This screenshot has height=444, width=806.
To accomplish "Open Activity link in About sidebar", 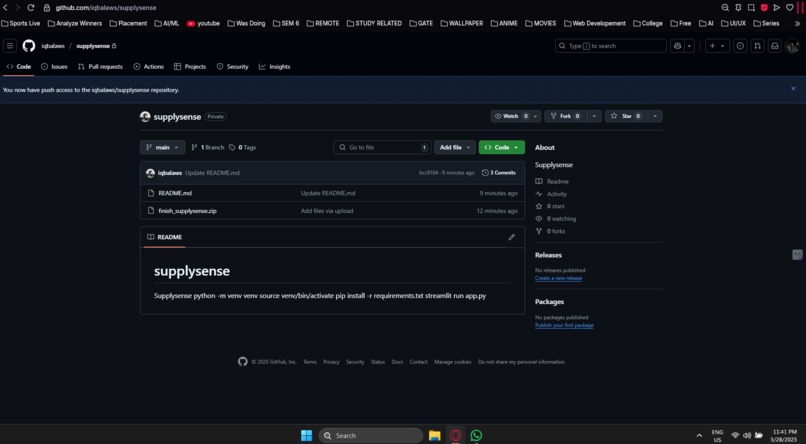I will [551, 194].
